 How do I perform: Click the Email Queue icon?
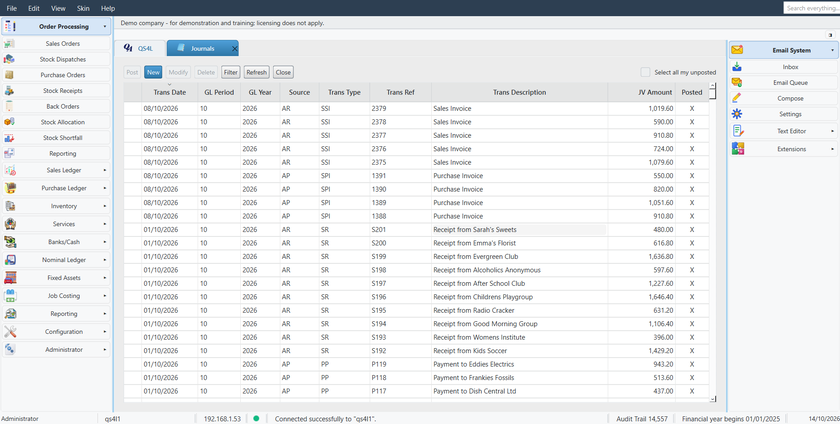[737, 83]
